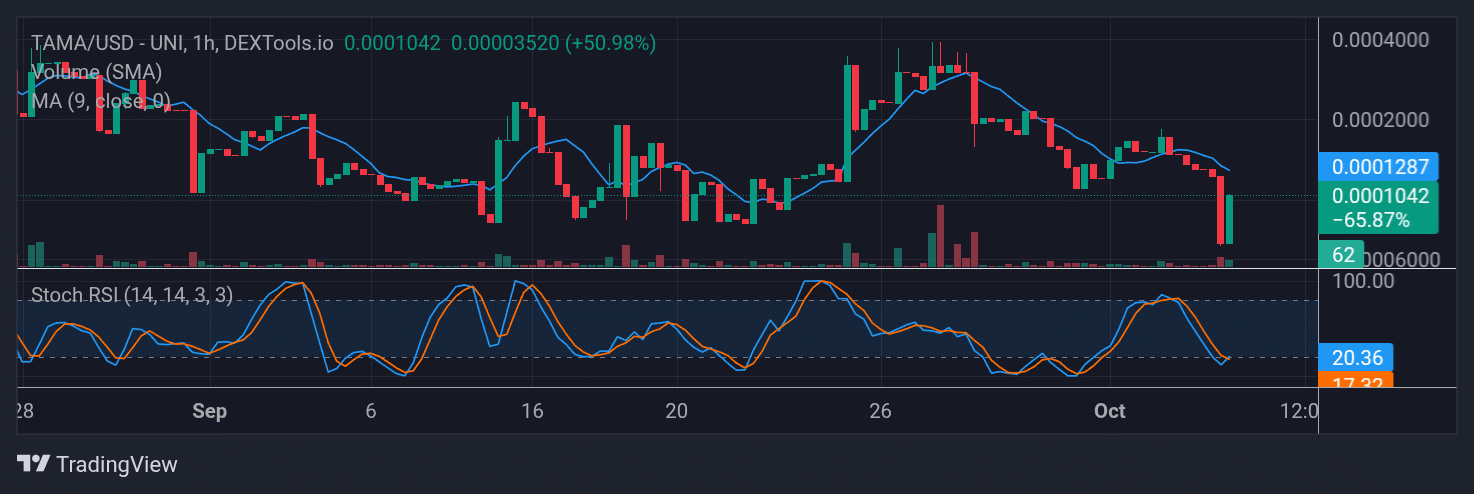Click the TradingView logo icon

pyautogui.click(x=34, y=464)
